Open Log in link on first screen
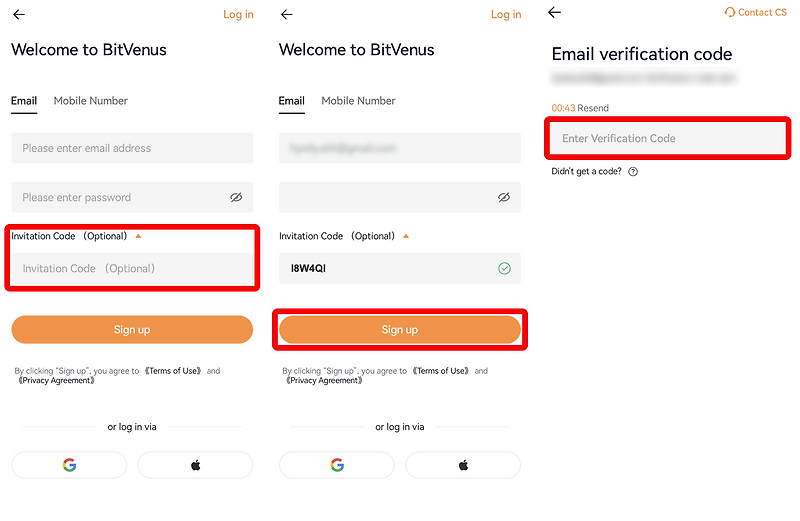Image resolution: width=800 pixels, height=521 pixels. click(x=238, y=14)
